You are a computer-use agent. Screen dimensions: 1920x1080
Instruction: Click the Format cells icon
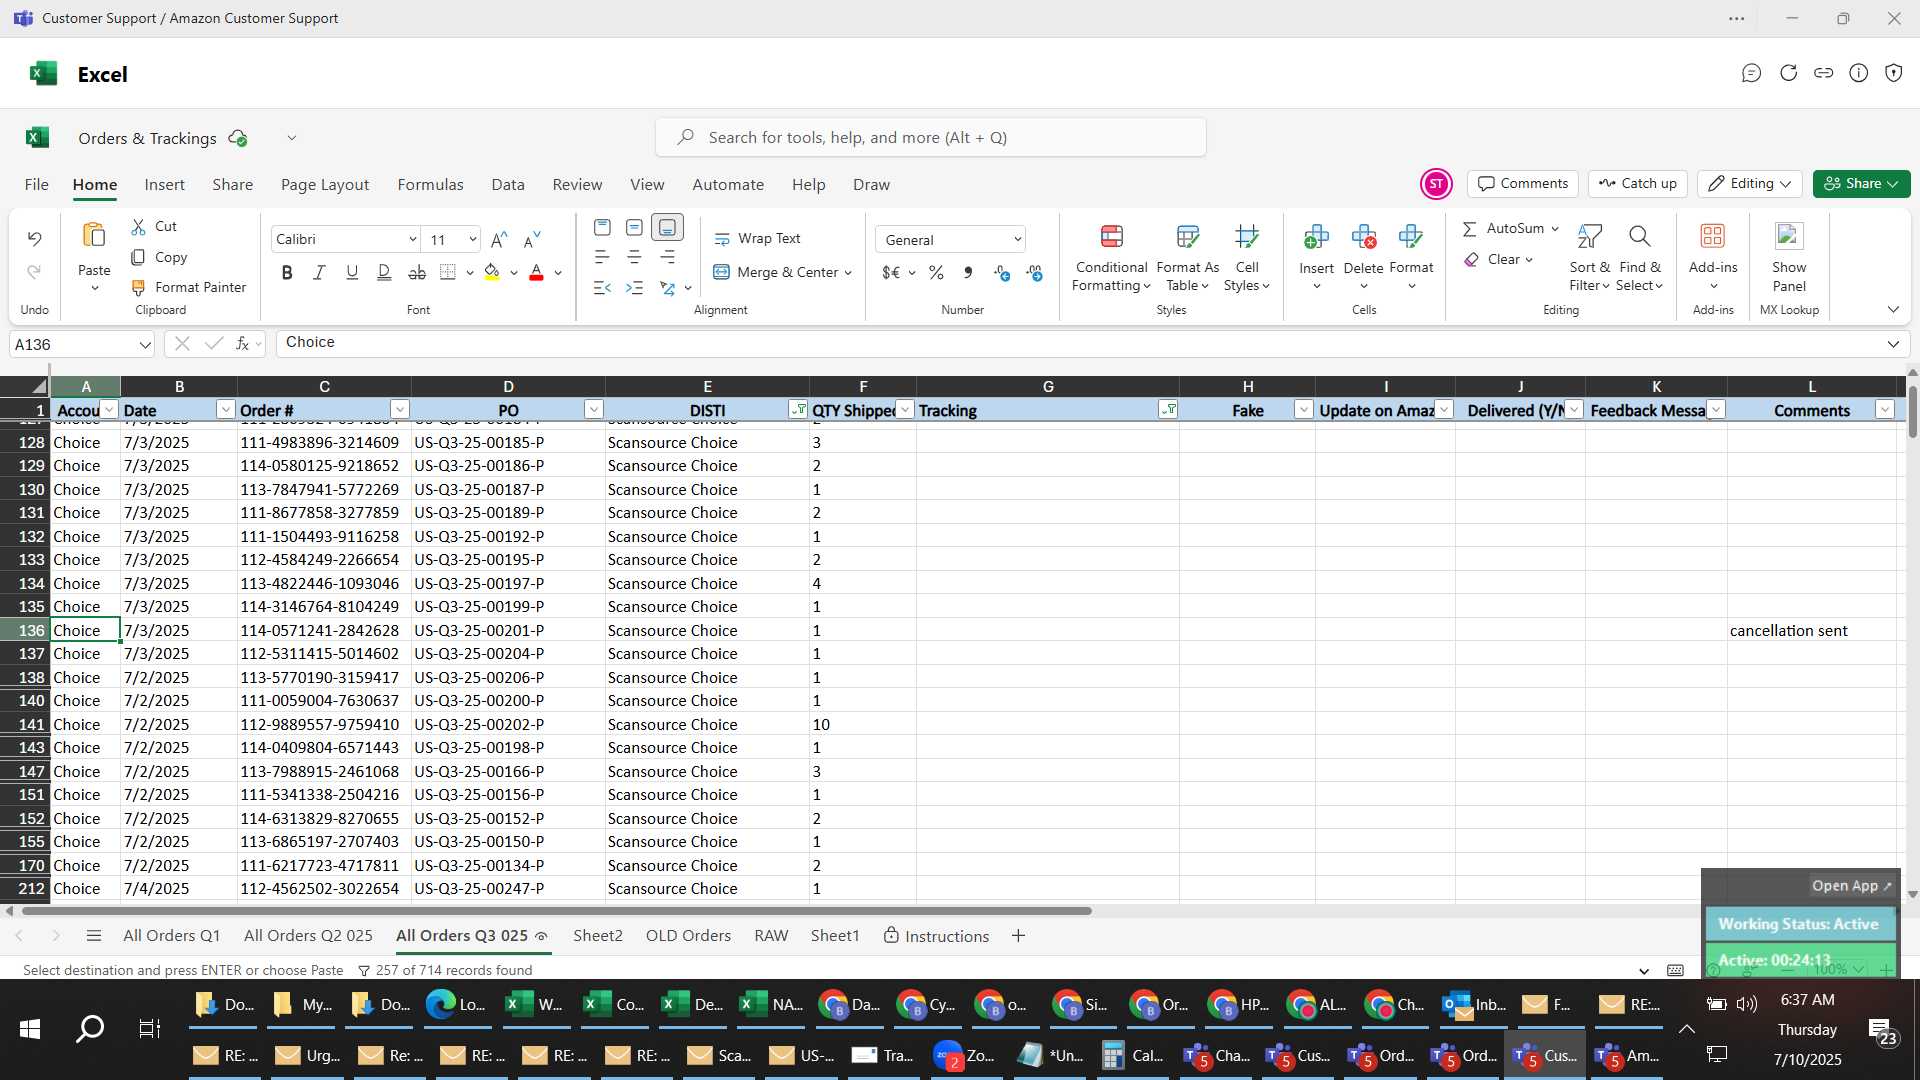(x=1411, y=237)
